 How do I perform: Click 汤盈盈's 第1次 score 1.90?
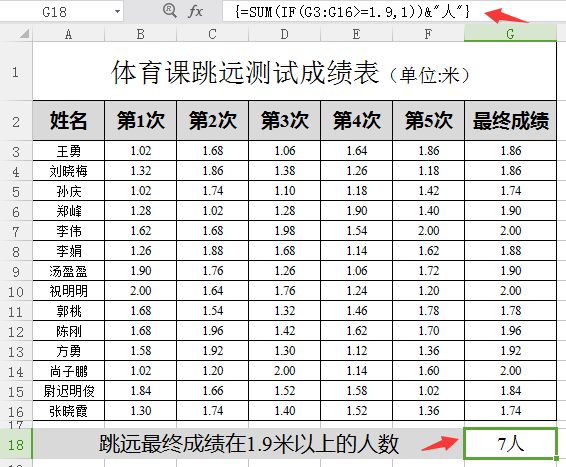point(140,271)
